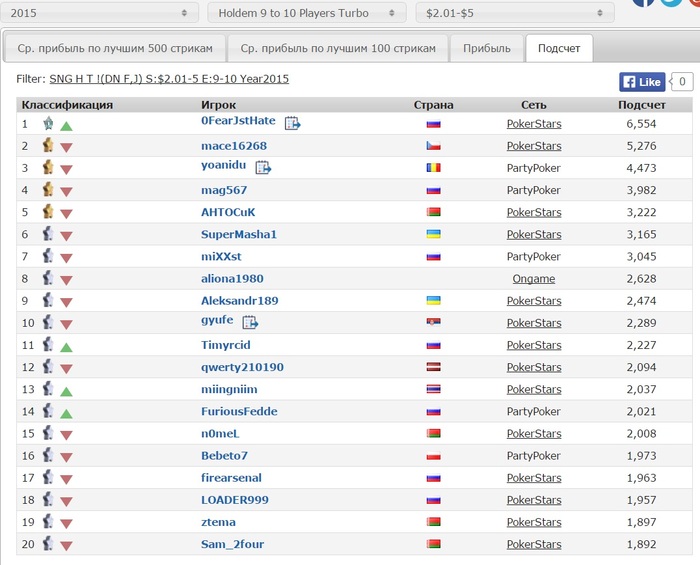The width and height of the screenshot is (700, 565).
Task: Click the Russia flag for 0FearJstHate
Action: (433, 124)
